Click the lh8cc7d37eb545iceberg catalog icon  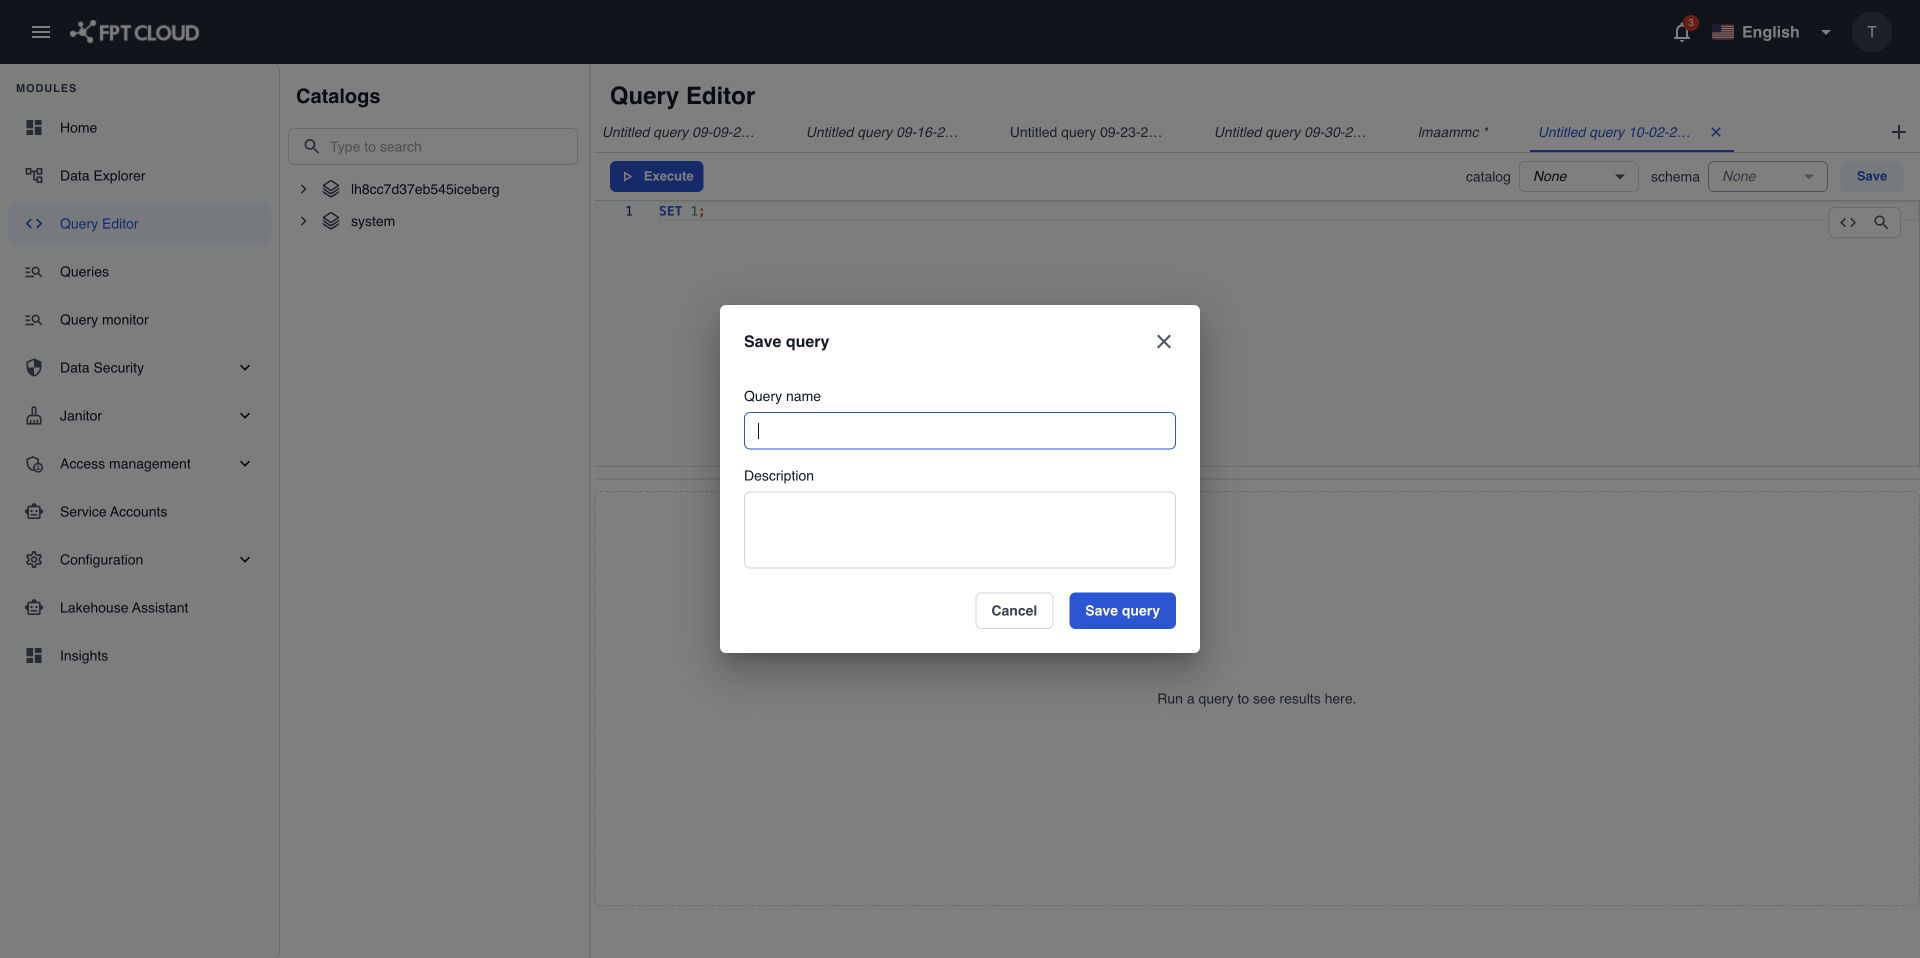331,189
